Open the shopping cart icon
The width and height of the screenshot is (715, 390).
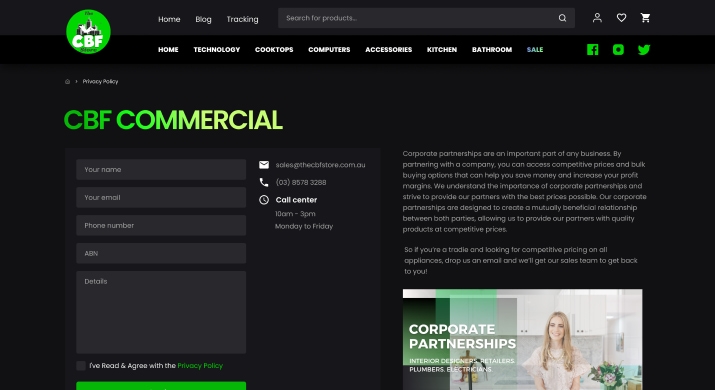click(645, 18)
